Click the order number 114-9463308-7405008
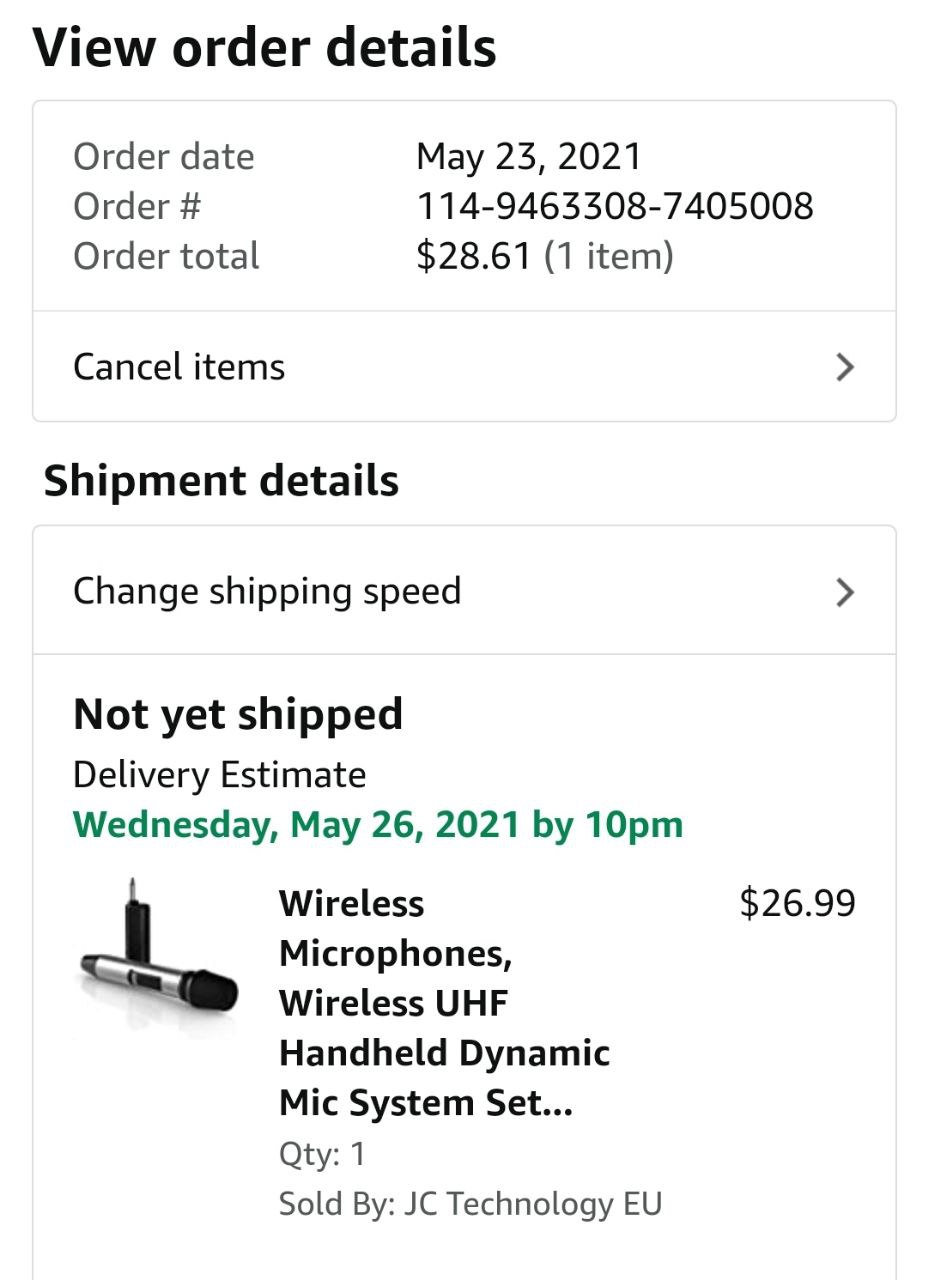The image size is (927, 1280). (x=614, y=207)
